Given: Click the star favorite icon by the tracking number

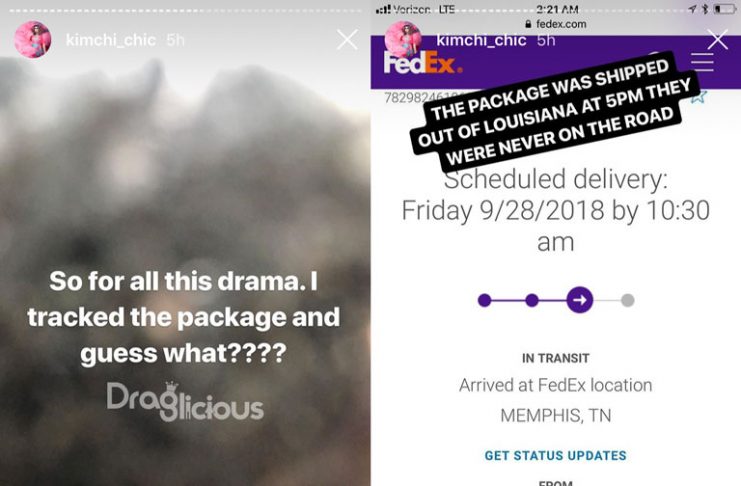Looking at the screenshot, I should (x=698, y=96).
